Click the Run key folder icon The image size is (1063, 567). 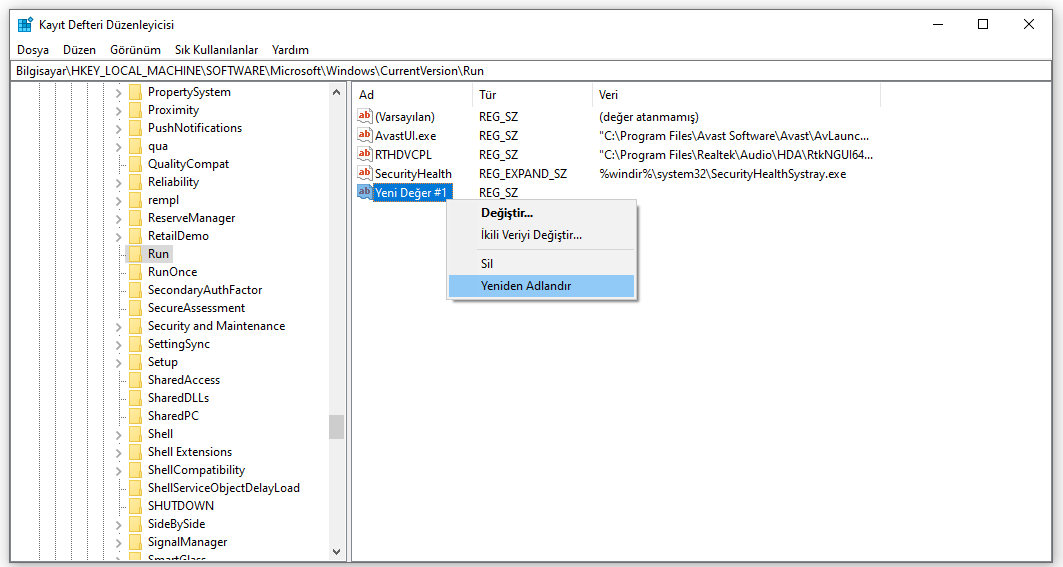(135, 254)
